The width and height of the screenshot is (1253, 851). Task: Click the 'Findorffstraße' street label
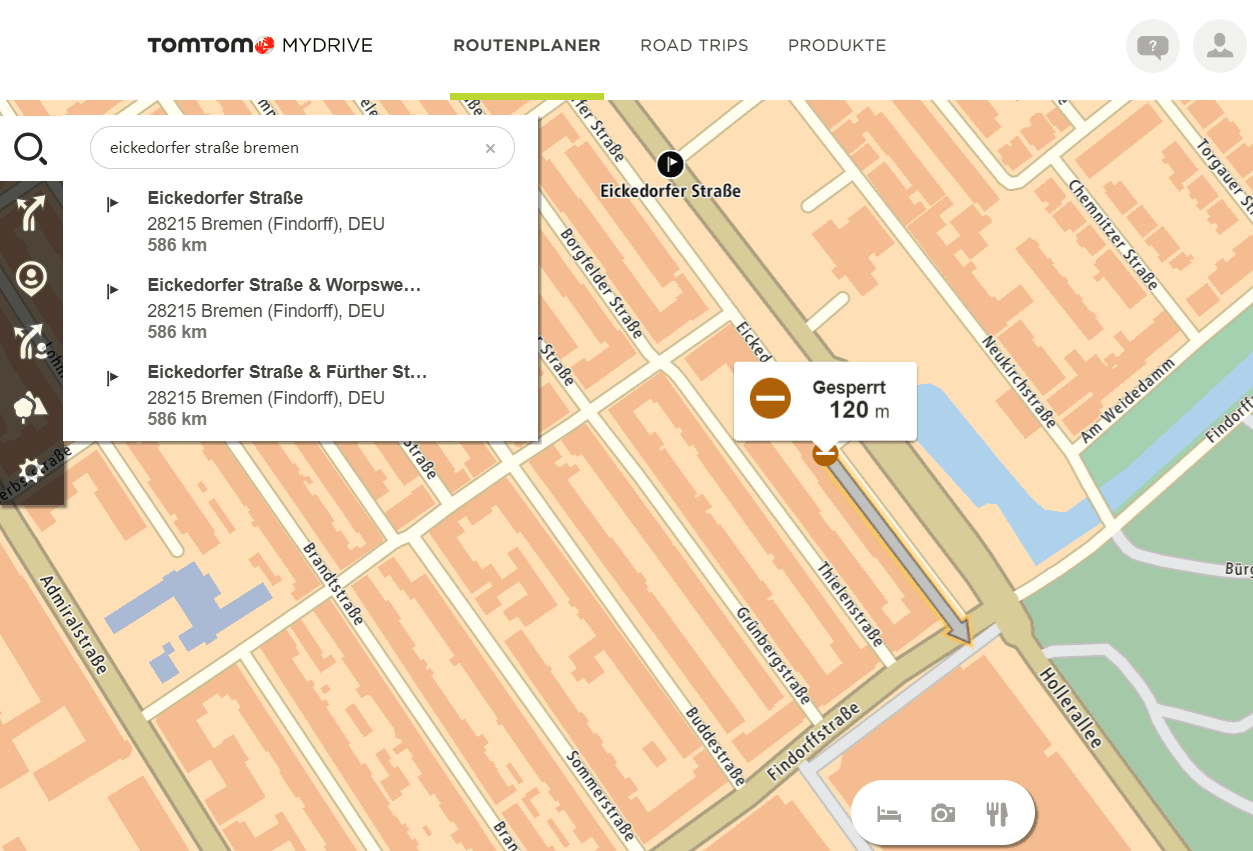click(x=813, y=743)
